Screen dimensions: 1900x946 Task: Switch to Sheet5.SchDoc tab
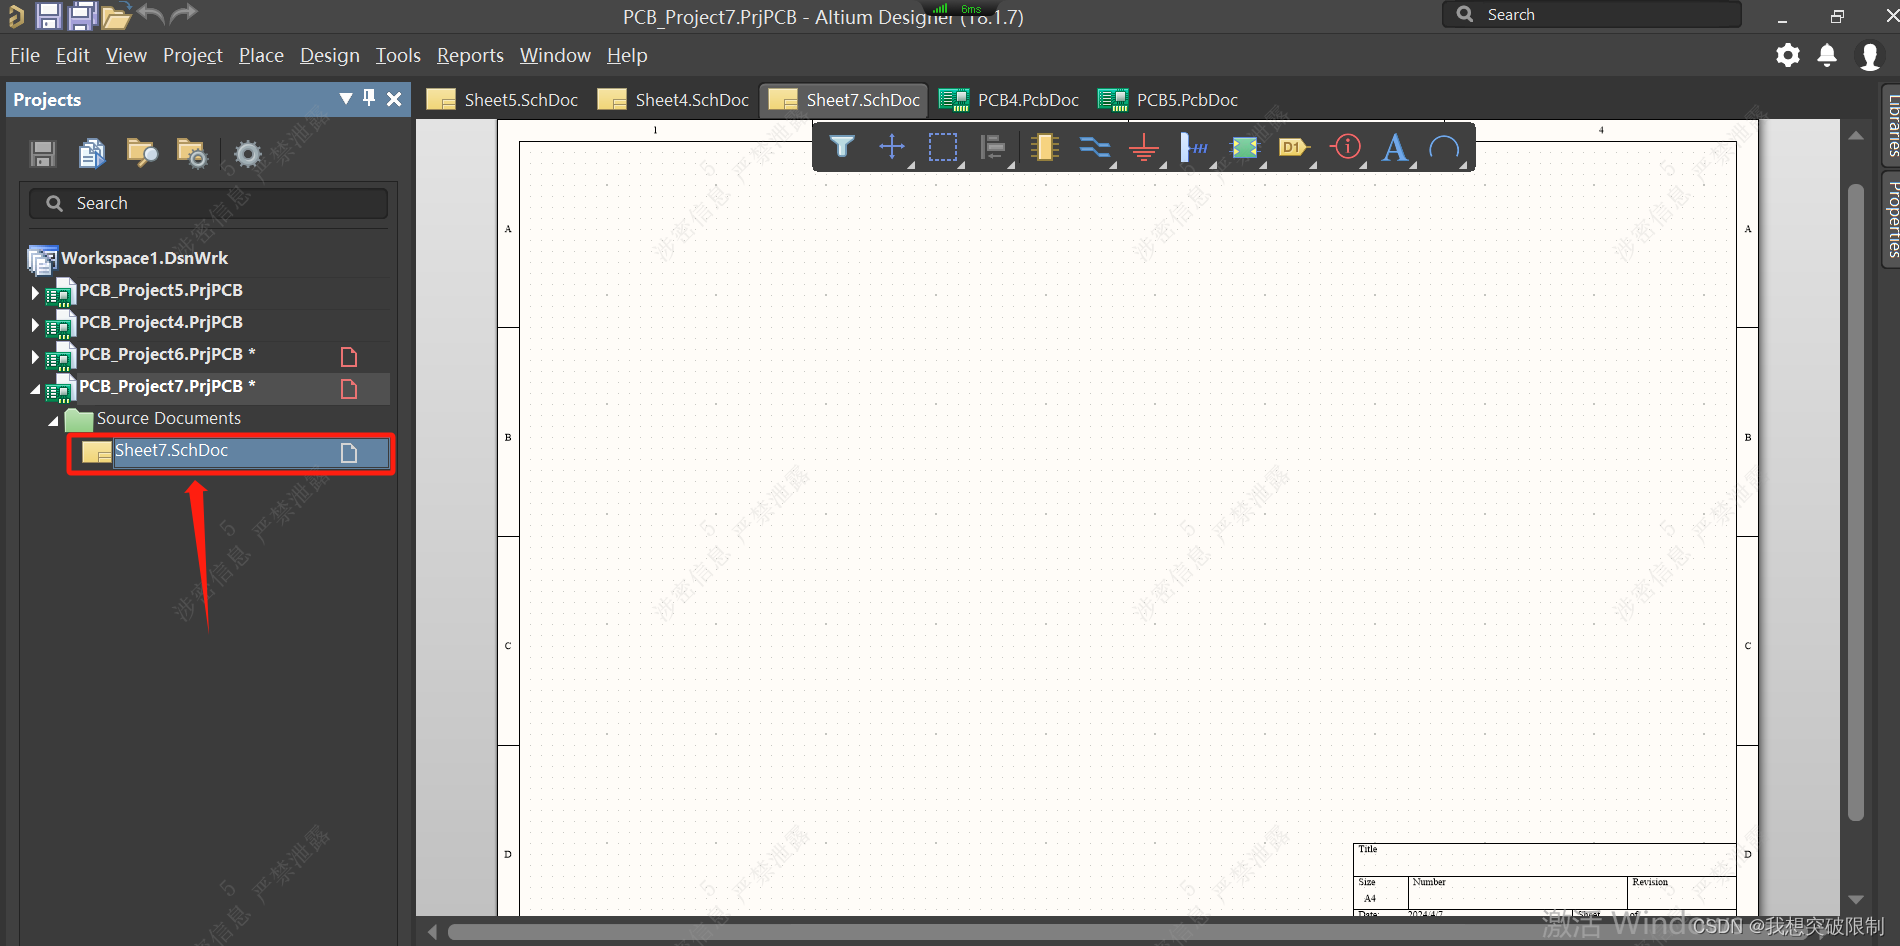pyautogui.click(x=502, y=100)
